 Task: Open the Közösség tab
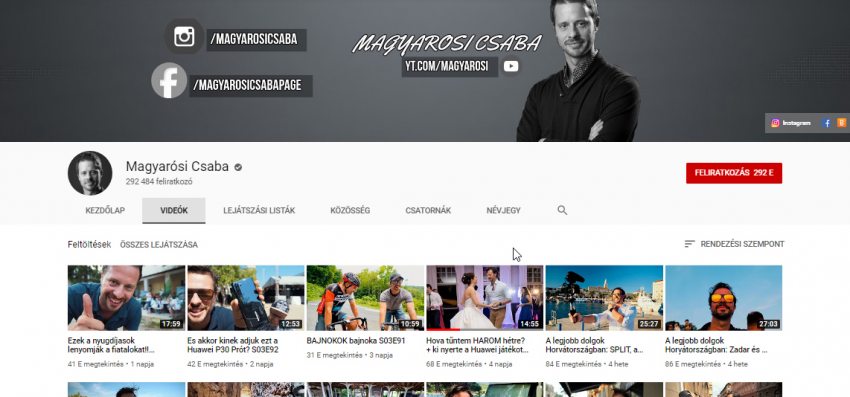click(350, 210)
